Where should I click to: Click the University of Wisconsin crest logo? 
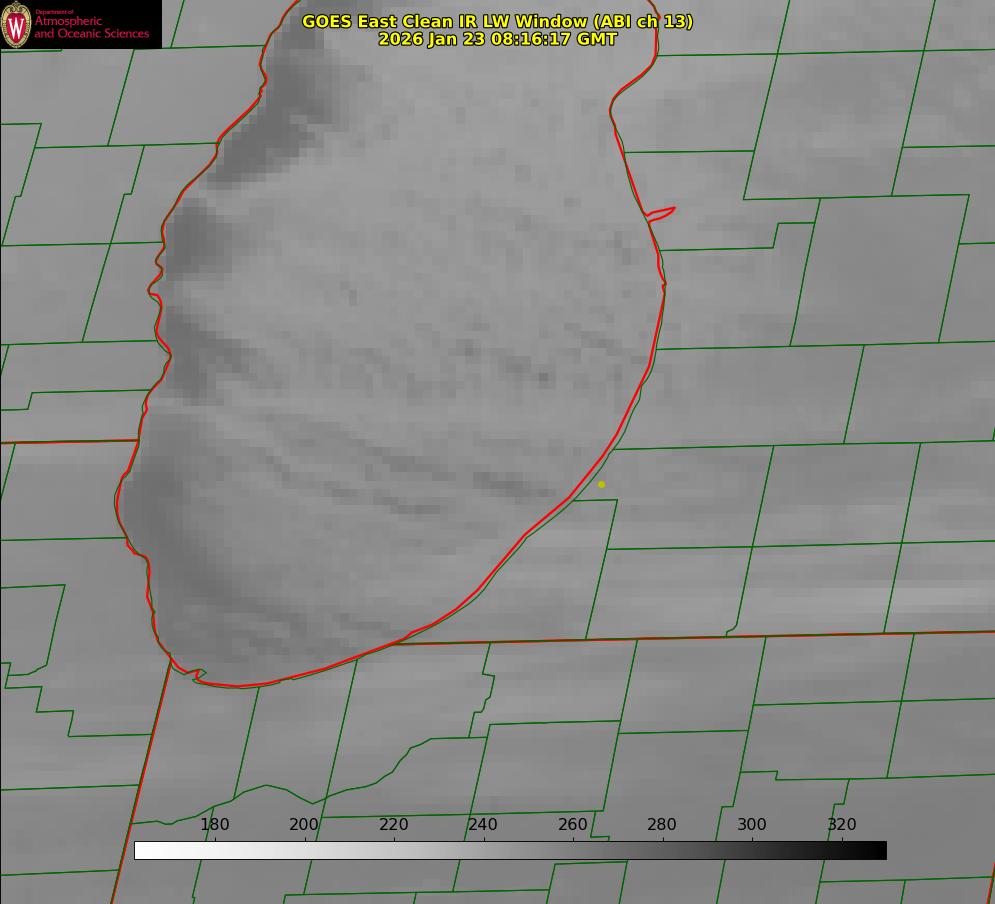tap(16, 24)
